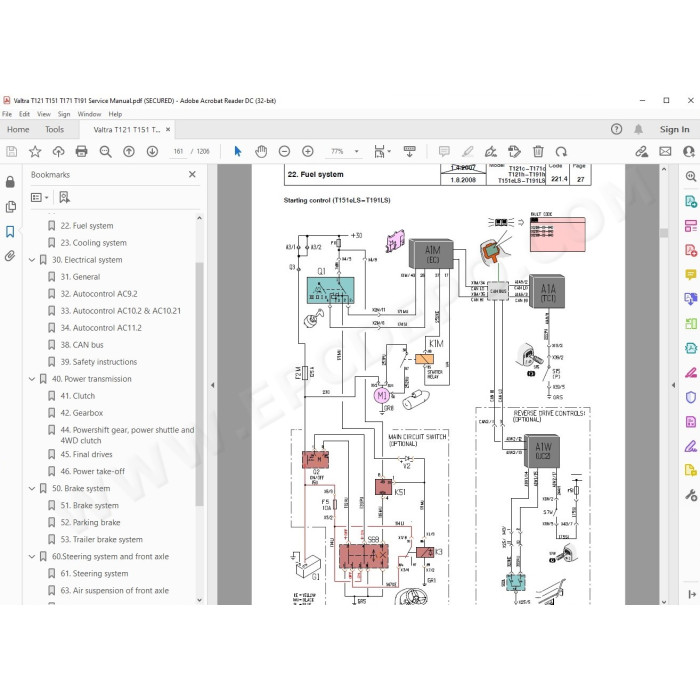The width and height of the screenshot is (700, 700).
Task: Open the 61. Steering system bookmark
Action: point(95,574)
